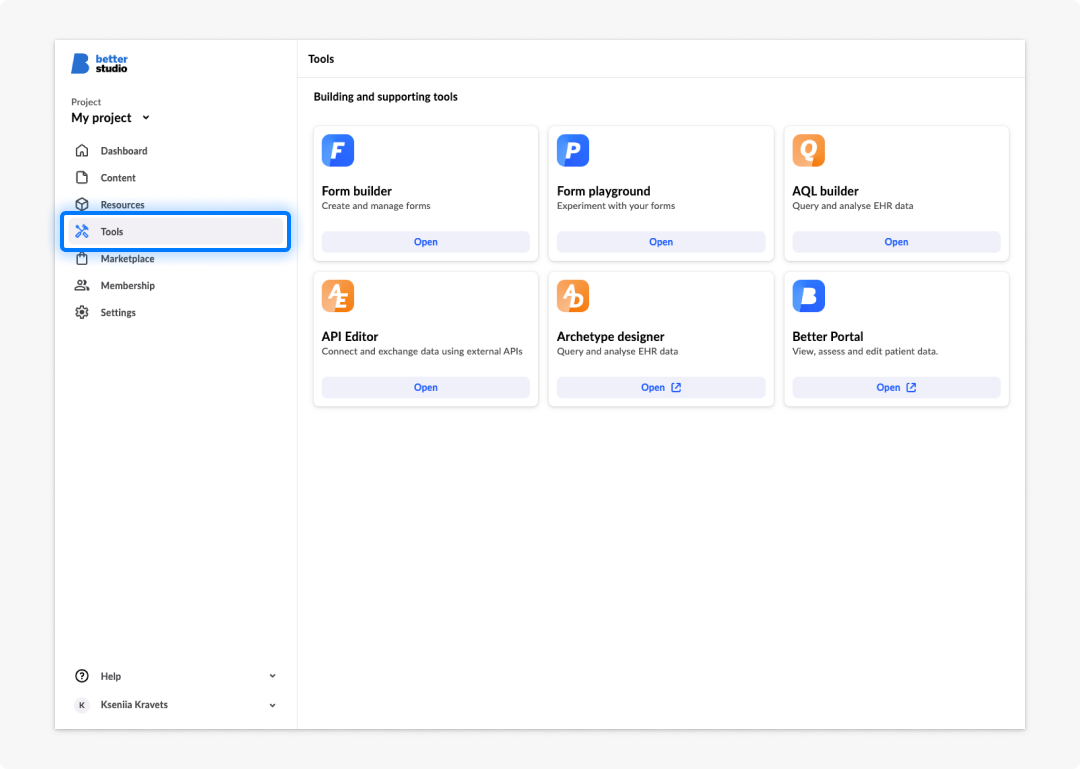Click the Tools wrench icon

pyautogui.click(x=82, y=232)
